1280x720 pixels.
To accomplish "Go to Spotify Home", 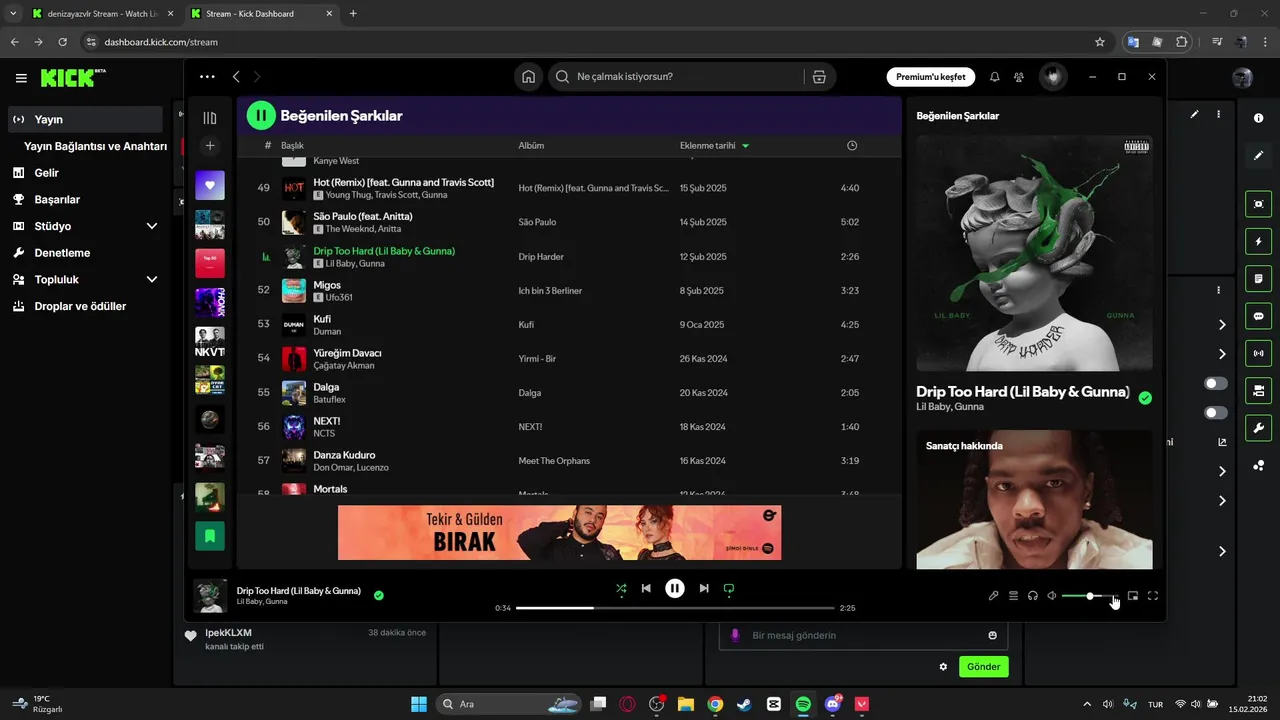I will pyautogui.click(x=528, y=77).
